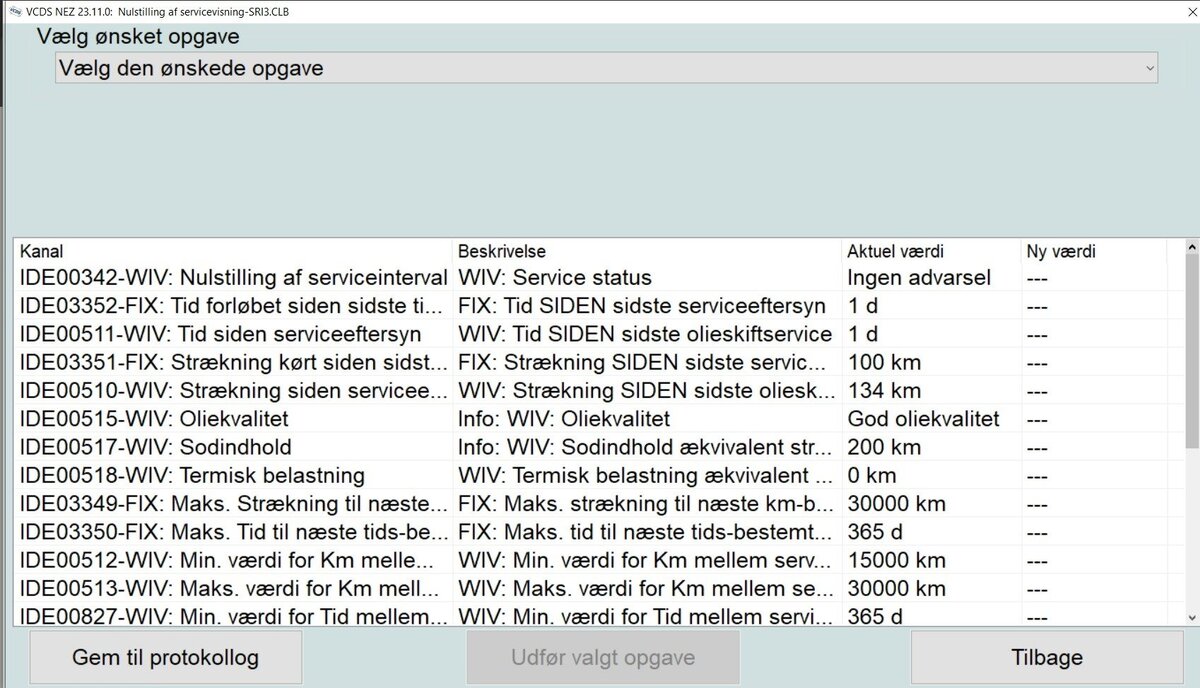
Task: Click the 'Udfør valgt opgave' button
Action: (603, 657)
